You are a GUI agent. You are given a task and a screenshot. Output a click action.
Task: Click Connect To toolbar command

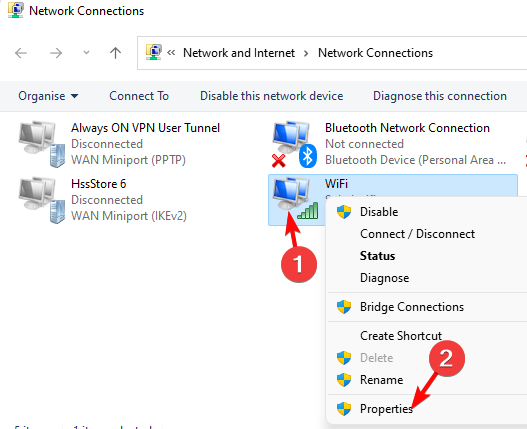139,96
